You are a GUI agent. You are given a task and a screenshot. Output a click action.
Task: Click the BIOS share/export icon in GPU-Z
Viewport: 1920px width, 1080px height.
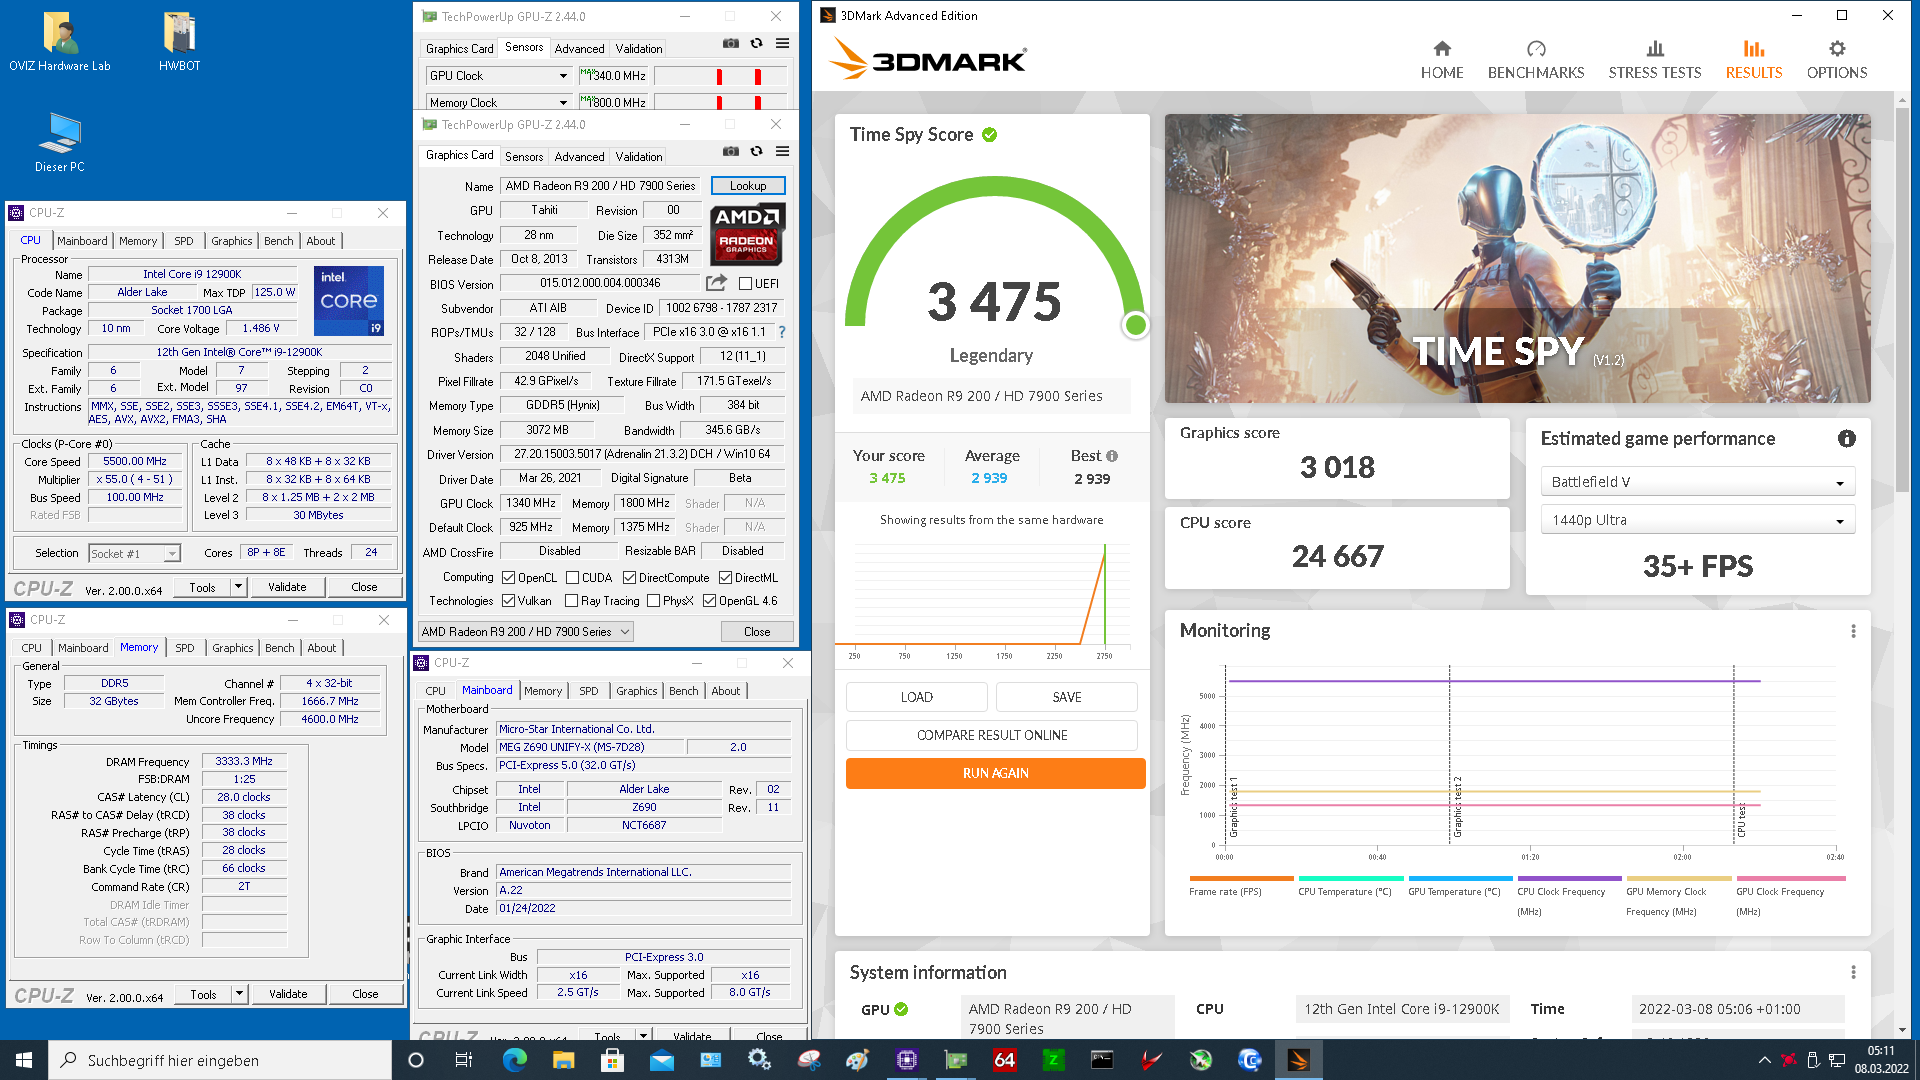click(716, 283)
